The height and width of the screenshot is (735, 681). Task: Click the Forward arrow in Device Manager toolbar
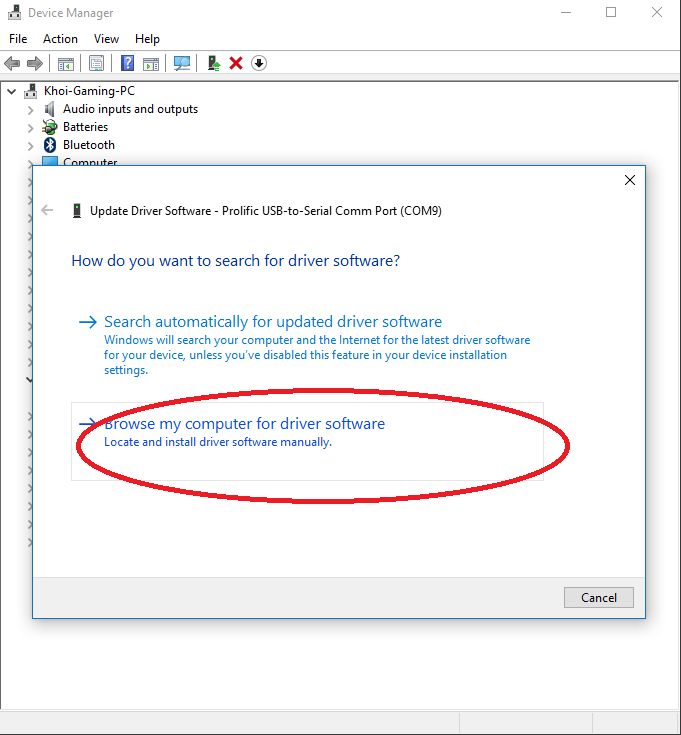click(35, 63)
